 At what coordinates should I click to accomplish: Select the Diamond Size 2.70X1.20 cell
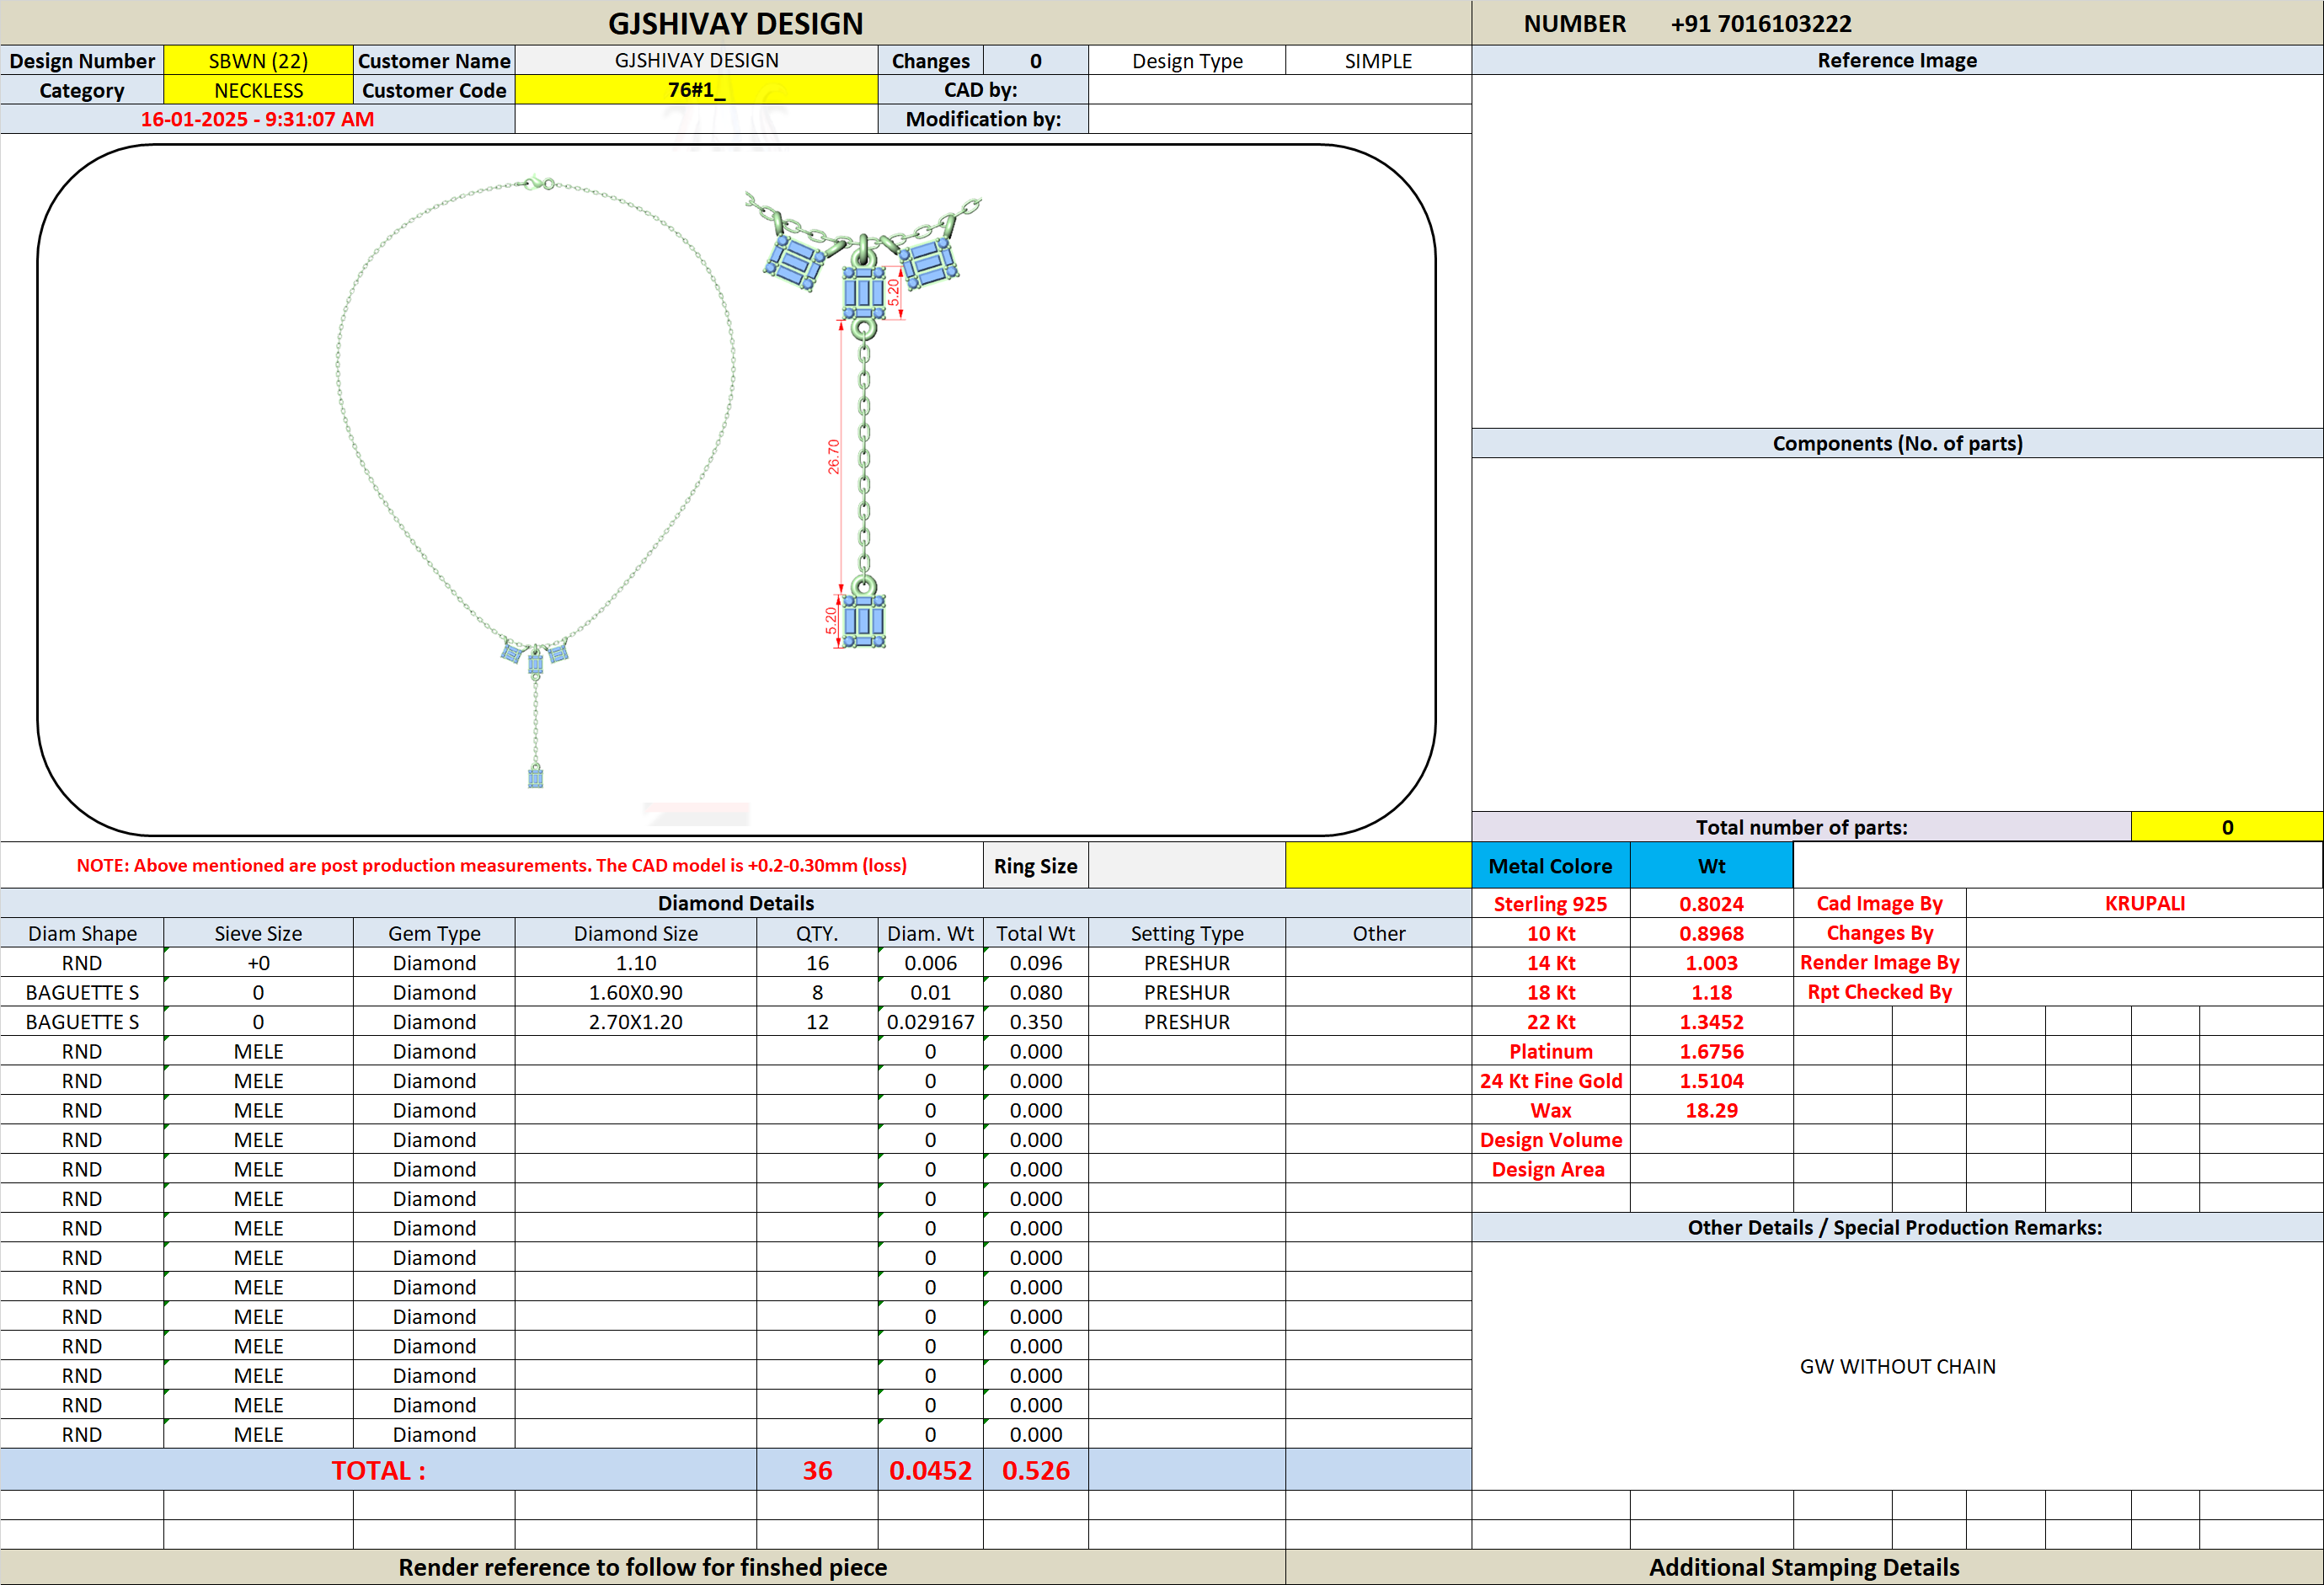636,1022
